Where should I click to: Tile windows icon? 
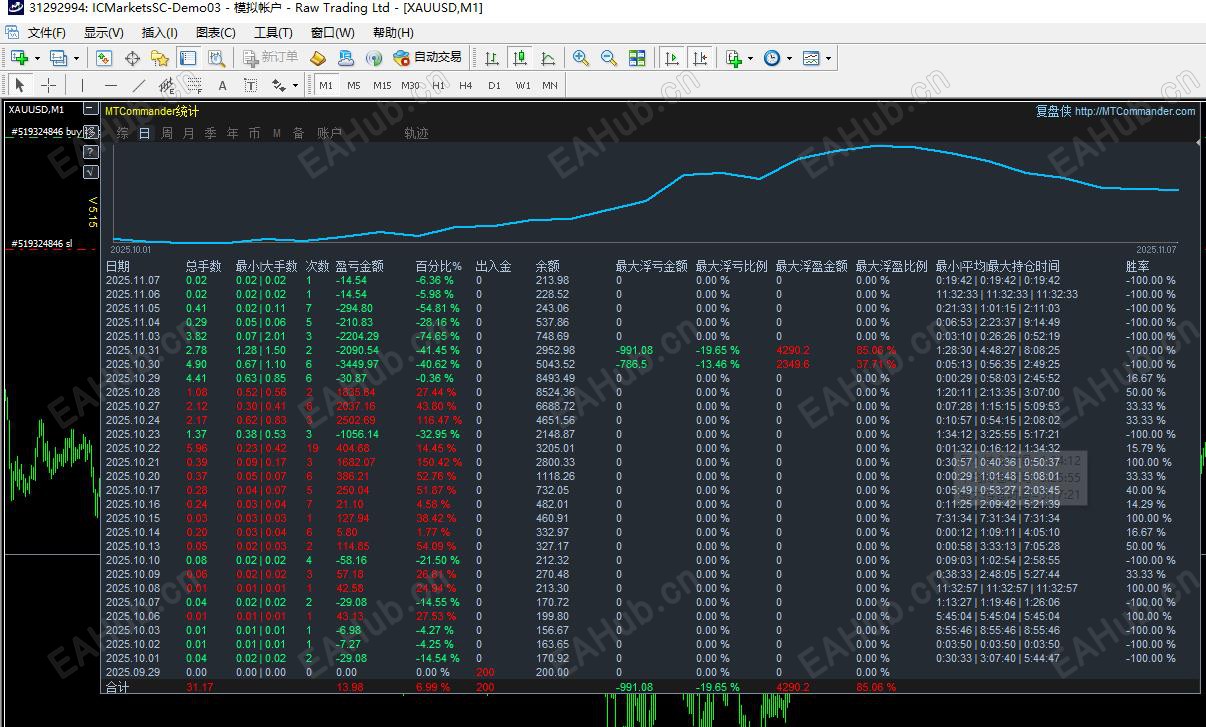(637, 58)
